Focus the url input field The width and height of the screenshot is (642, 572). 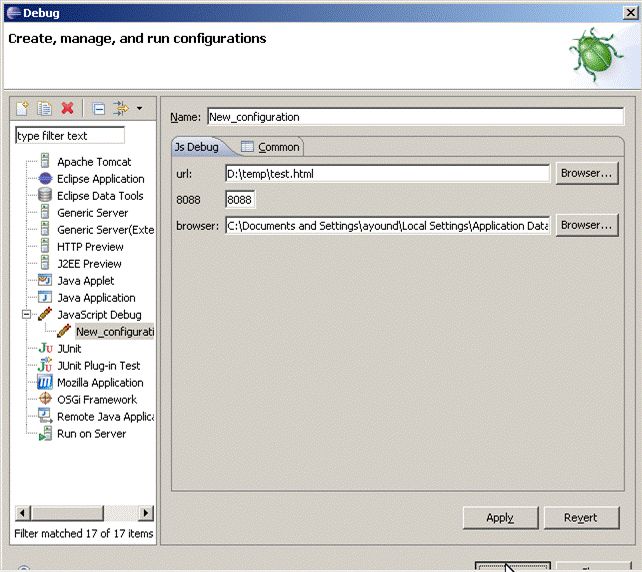(387, 174)
